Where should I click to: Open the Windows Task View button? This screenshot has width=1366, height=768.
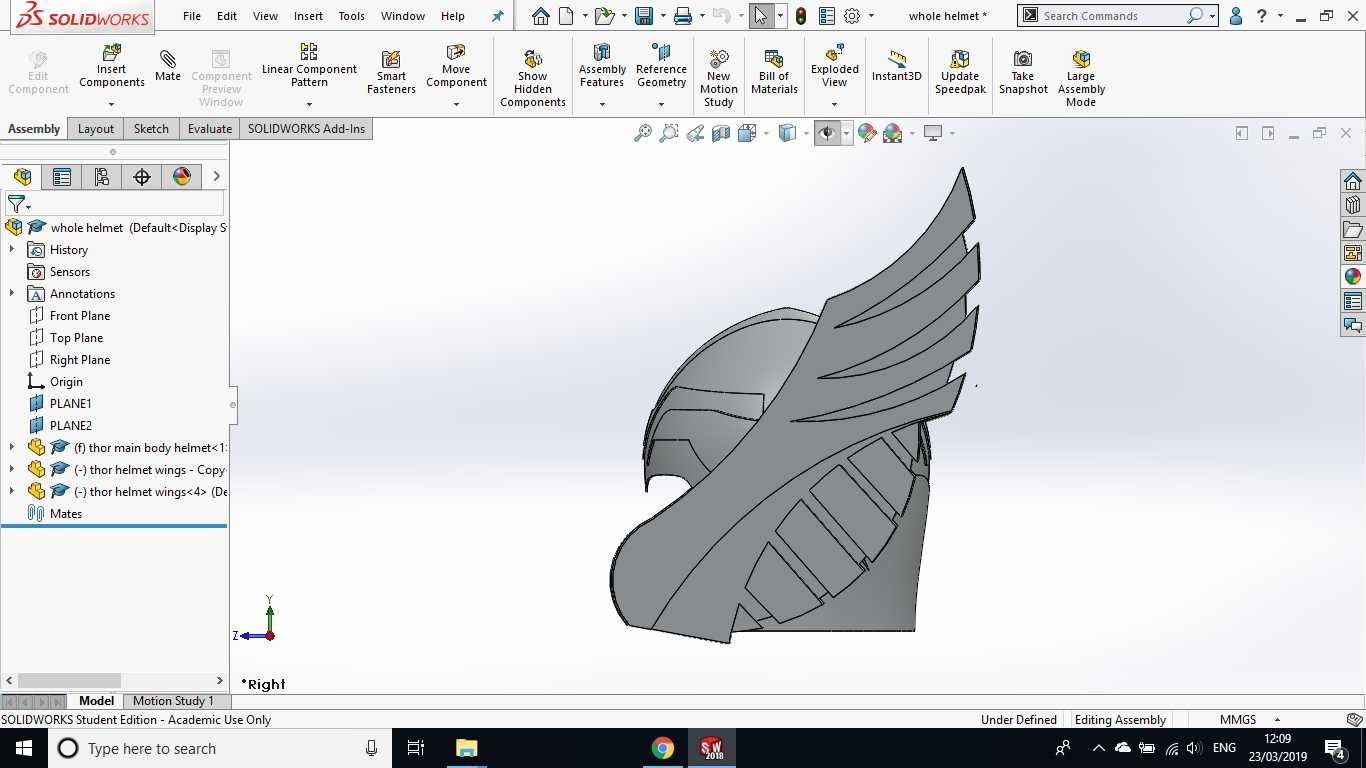416,748
